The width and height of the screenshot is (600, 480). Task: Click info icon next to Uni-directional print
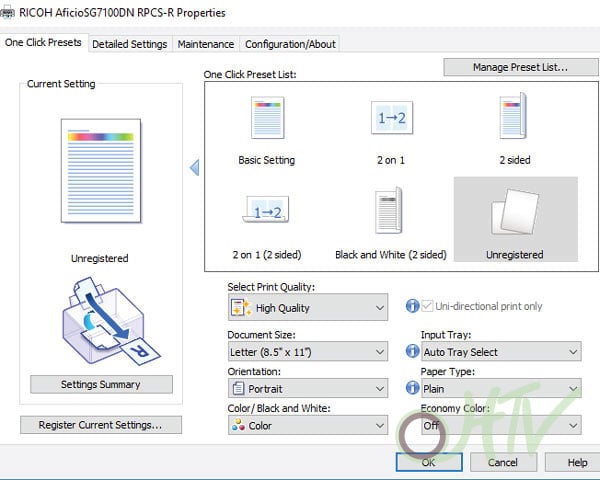pos(412,306)
